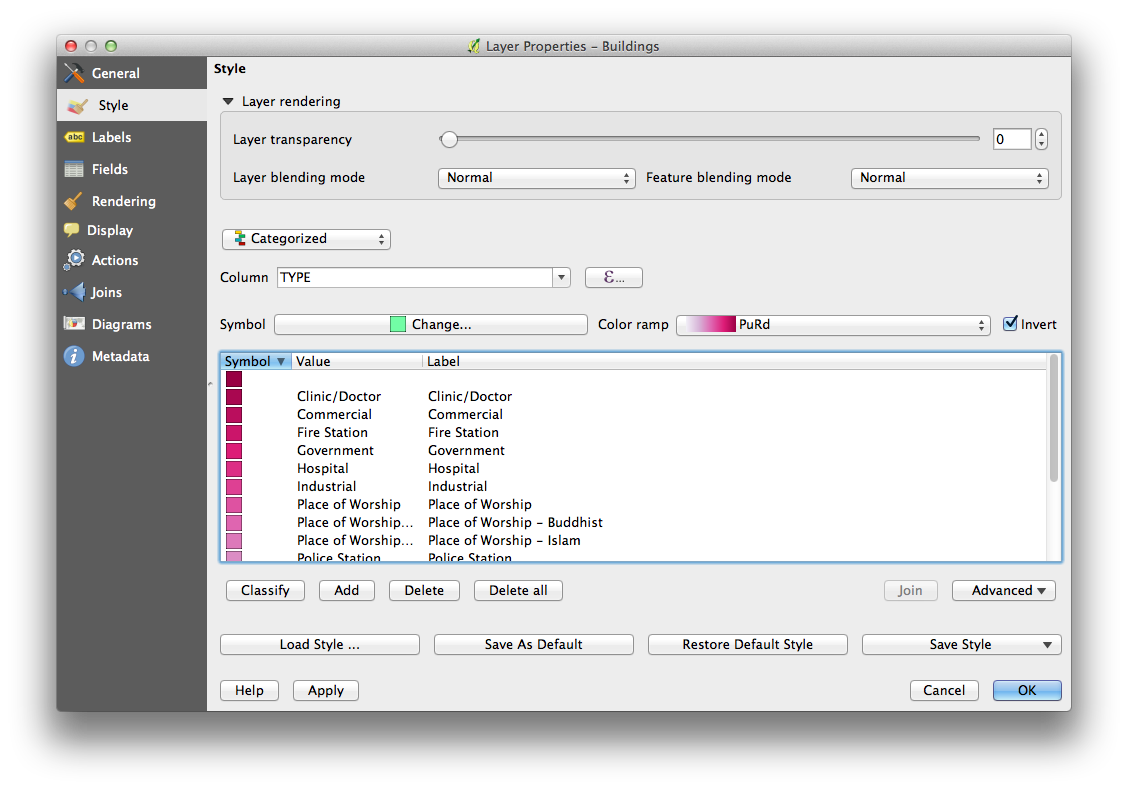
Task: Click the Fields table icon
Action: (74, 169)
